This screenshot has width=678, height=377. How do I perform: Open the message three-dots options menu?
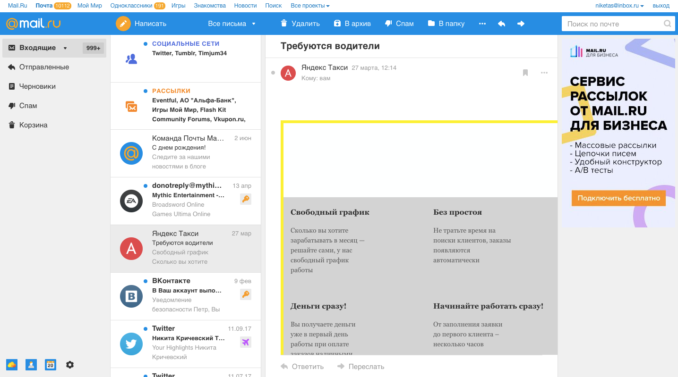[544, 73]
